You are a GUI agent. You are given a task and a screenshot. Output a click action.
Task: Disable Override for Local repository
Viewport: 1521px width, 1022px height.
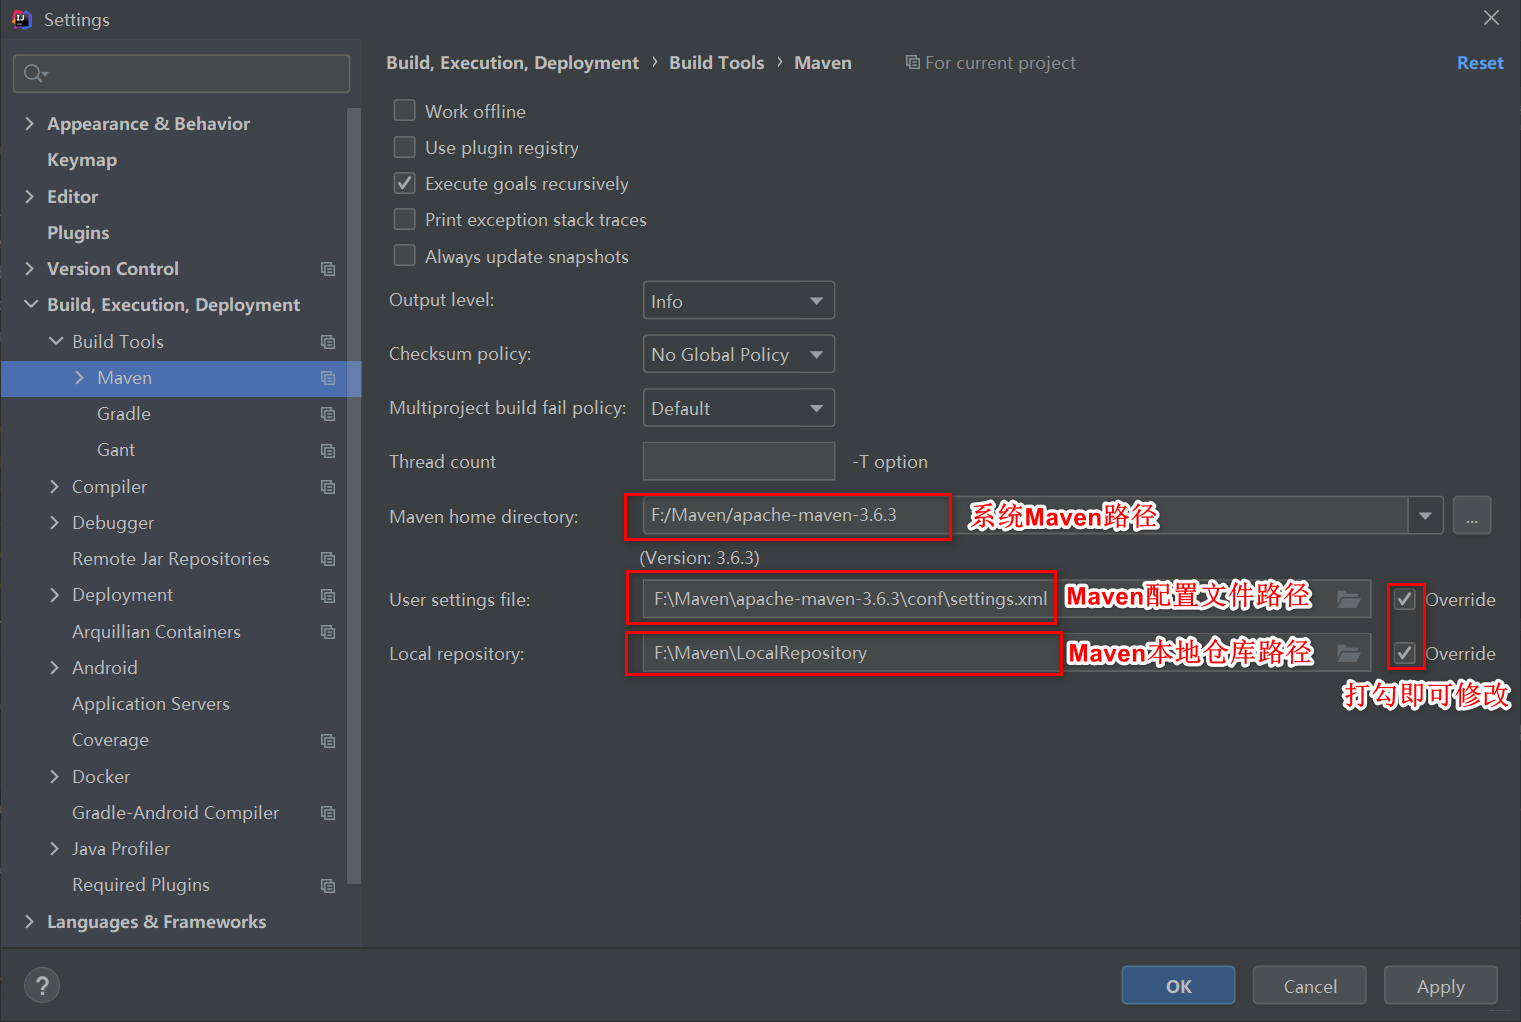[x=1405, y=653]
